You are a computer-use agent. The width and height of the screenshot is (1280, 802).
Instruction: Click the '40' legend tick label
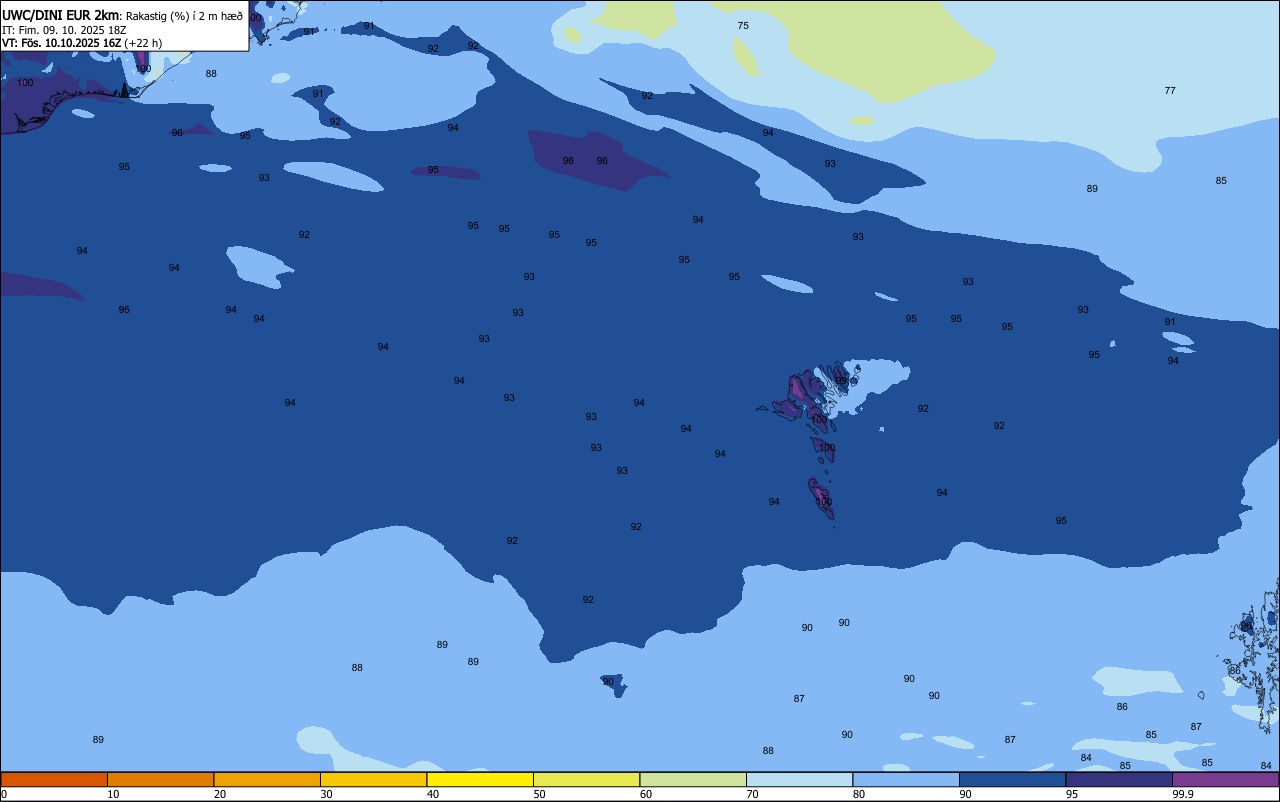click(433, 794)
